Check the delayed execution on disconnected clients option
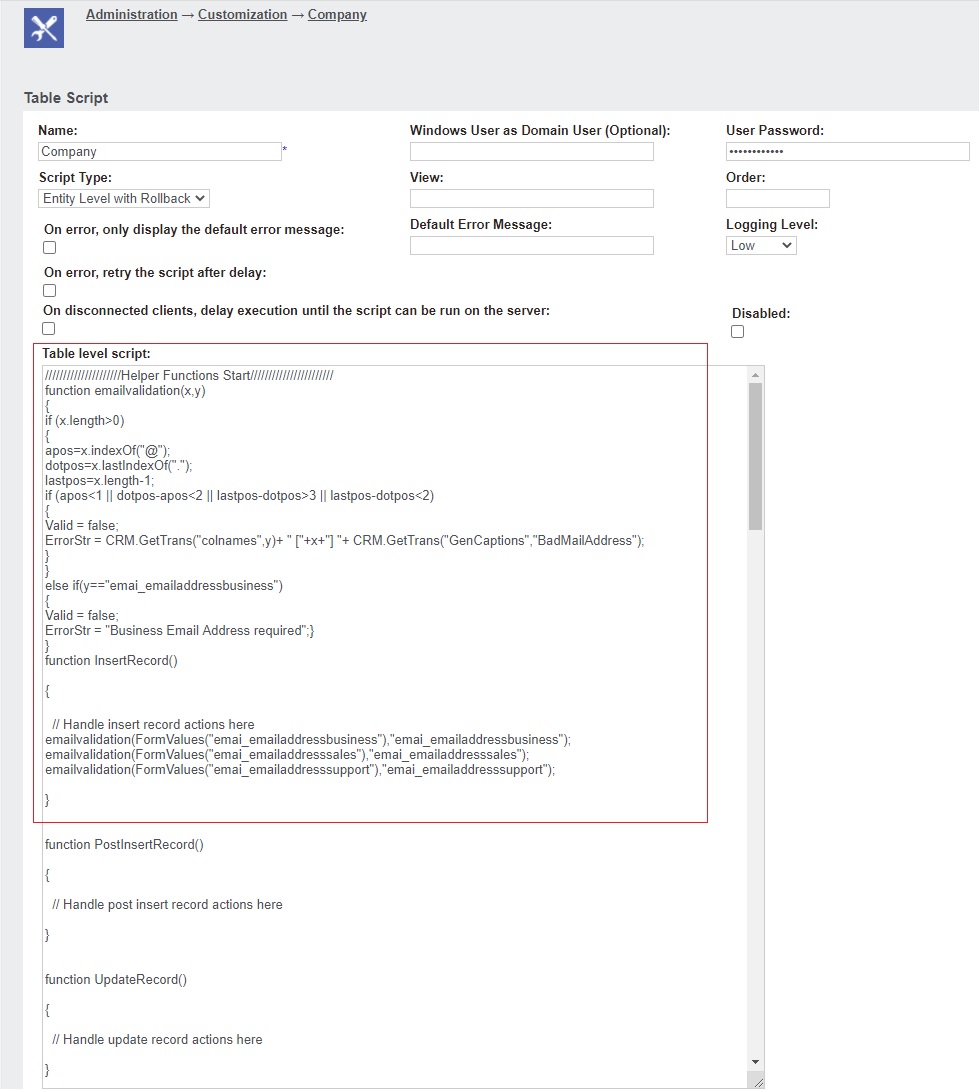The height and width of the screenshot is (1091, 979). pyautogui.click(x=49, y=328)
